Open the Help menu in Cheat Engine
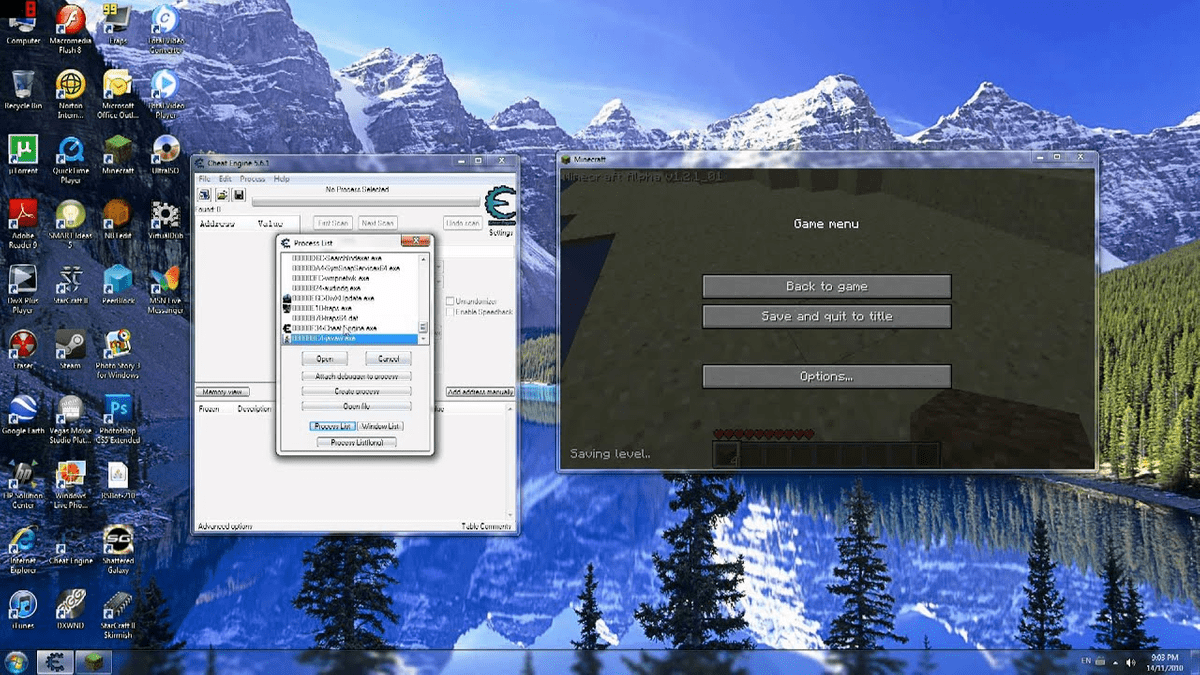1200x675 pixels. point(282,179)
